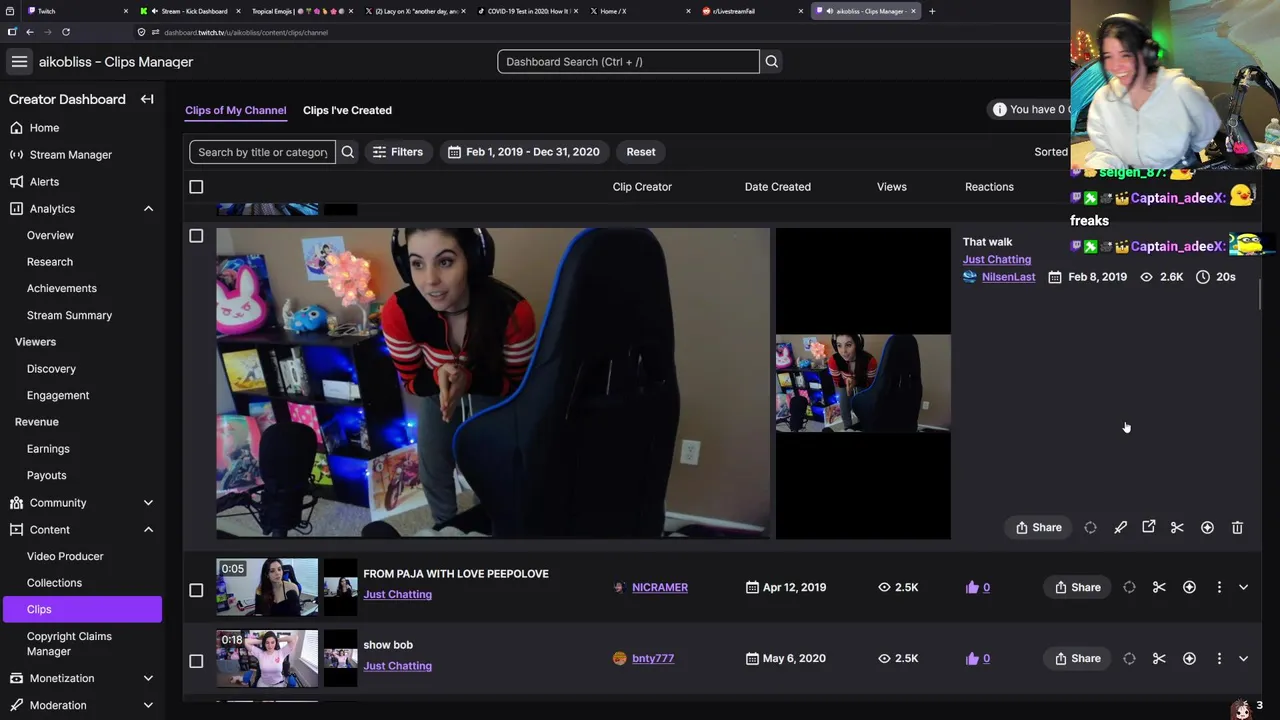Switch to the r/LivestreamFail browser tab

tap(752, 11)
